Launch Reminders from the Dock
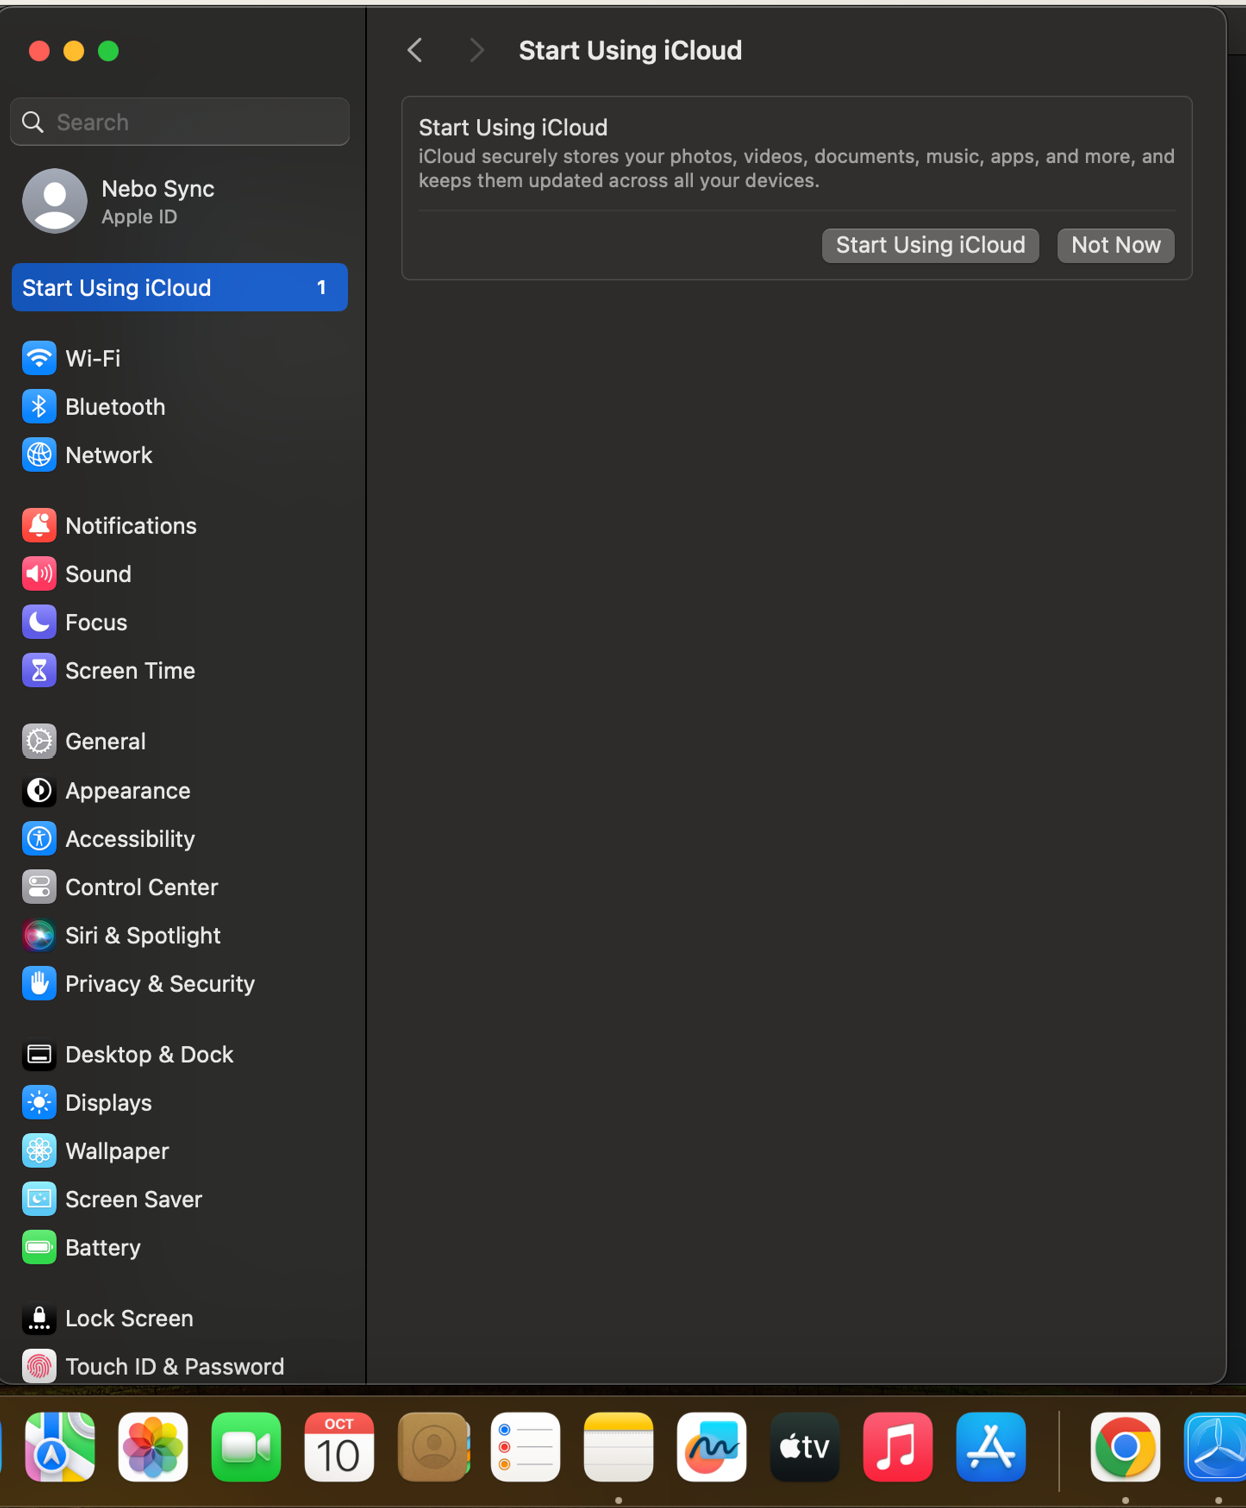Screen dimensions: 1246x1508 point(526,1447)
